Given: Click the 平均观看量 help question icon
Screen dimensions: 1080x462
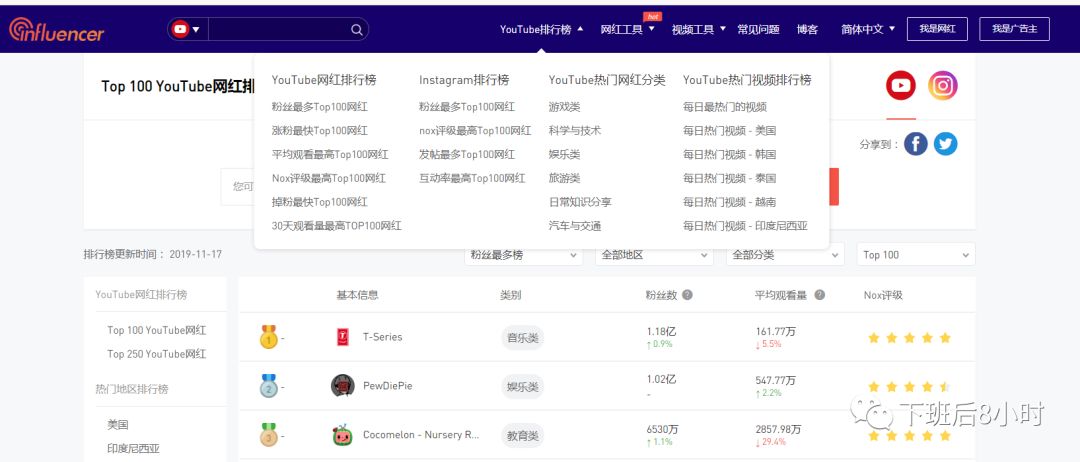Looking at the screenshot, I should [819, 295].
